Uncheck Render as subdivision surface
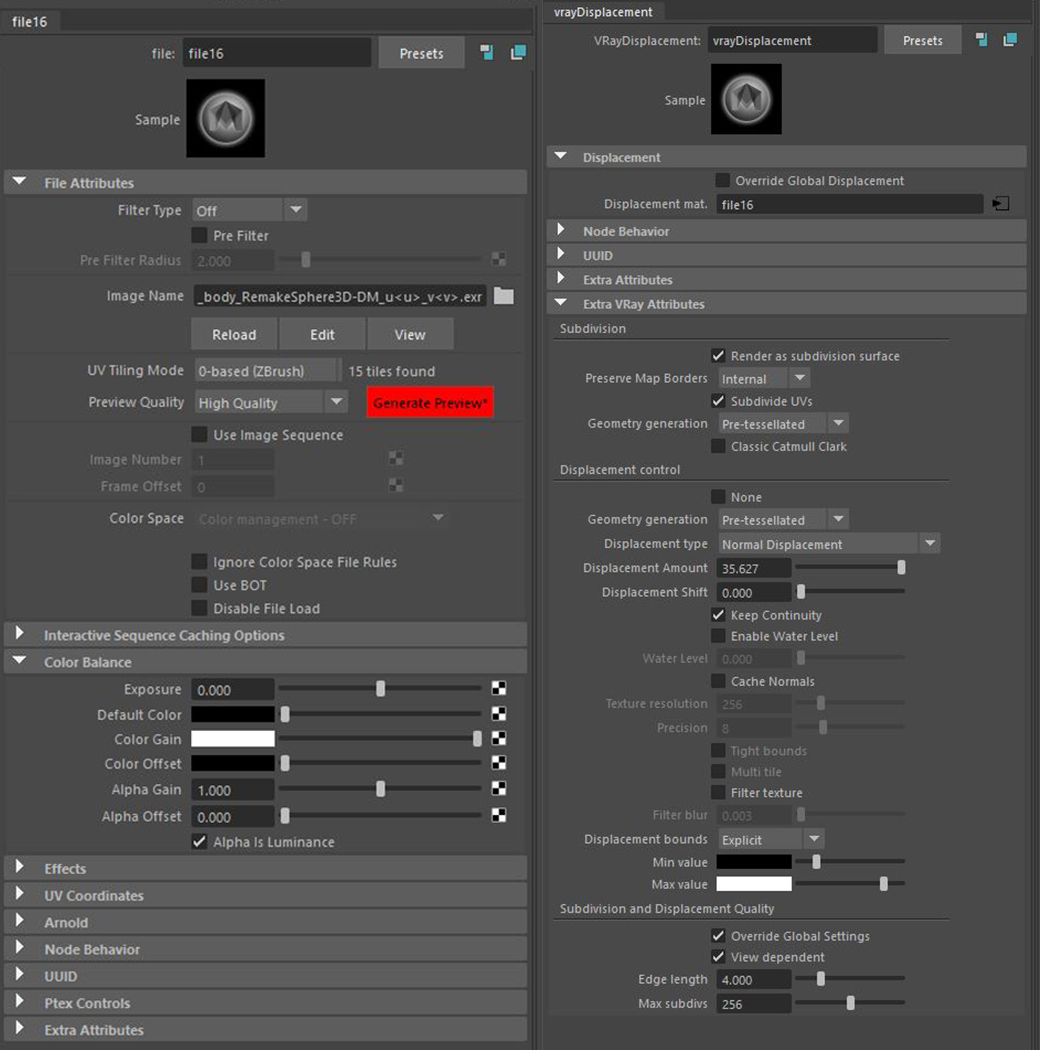The height and width of the screenshot is (1050, 1040). pos(718,356)
